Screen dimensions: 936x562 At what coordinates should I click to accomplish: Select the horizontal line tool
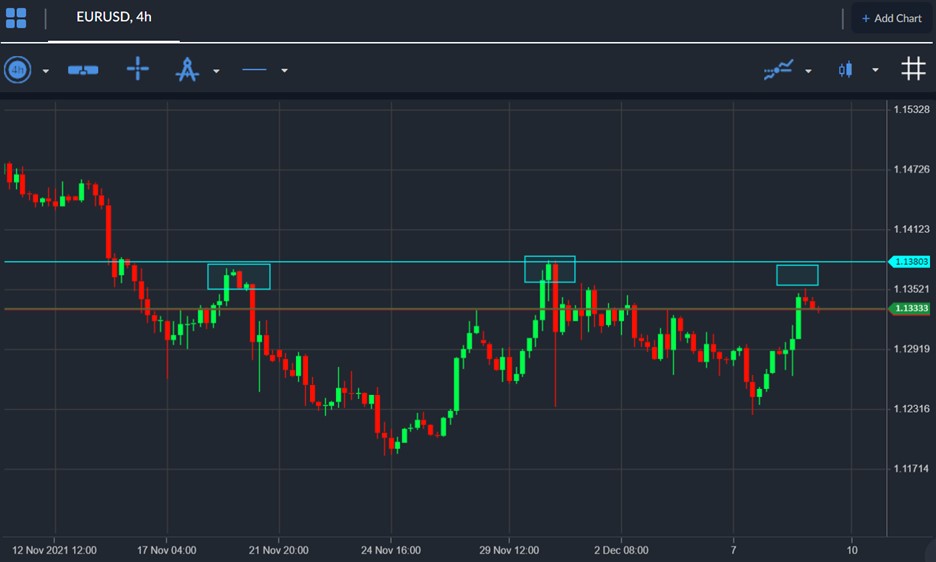pyautogui.click(x=254, y=70)
